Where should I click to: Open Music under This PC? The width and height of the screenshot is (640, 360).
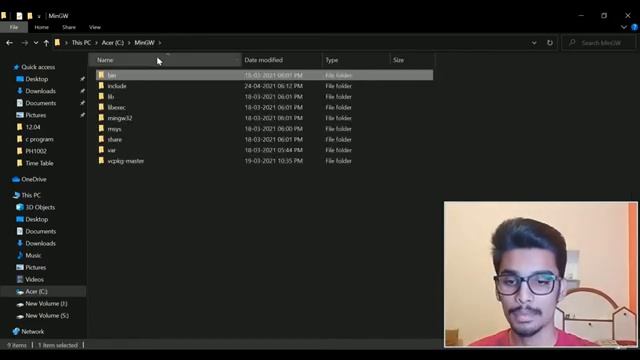coord(33,256)
